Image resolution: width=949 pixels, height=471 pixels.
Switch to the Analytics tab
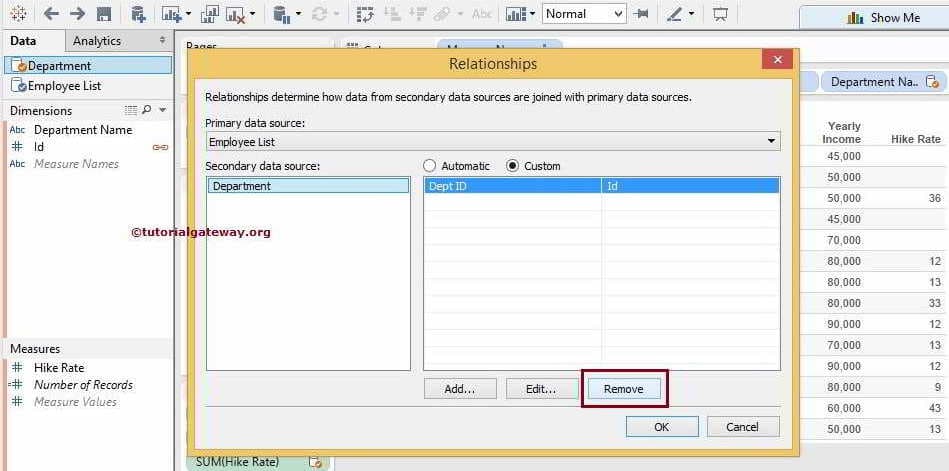tap(97, 41)
